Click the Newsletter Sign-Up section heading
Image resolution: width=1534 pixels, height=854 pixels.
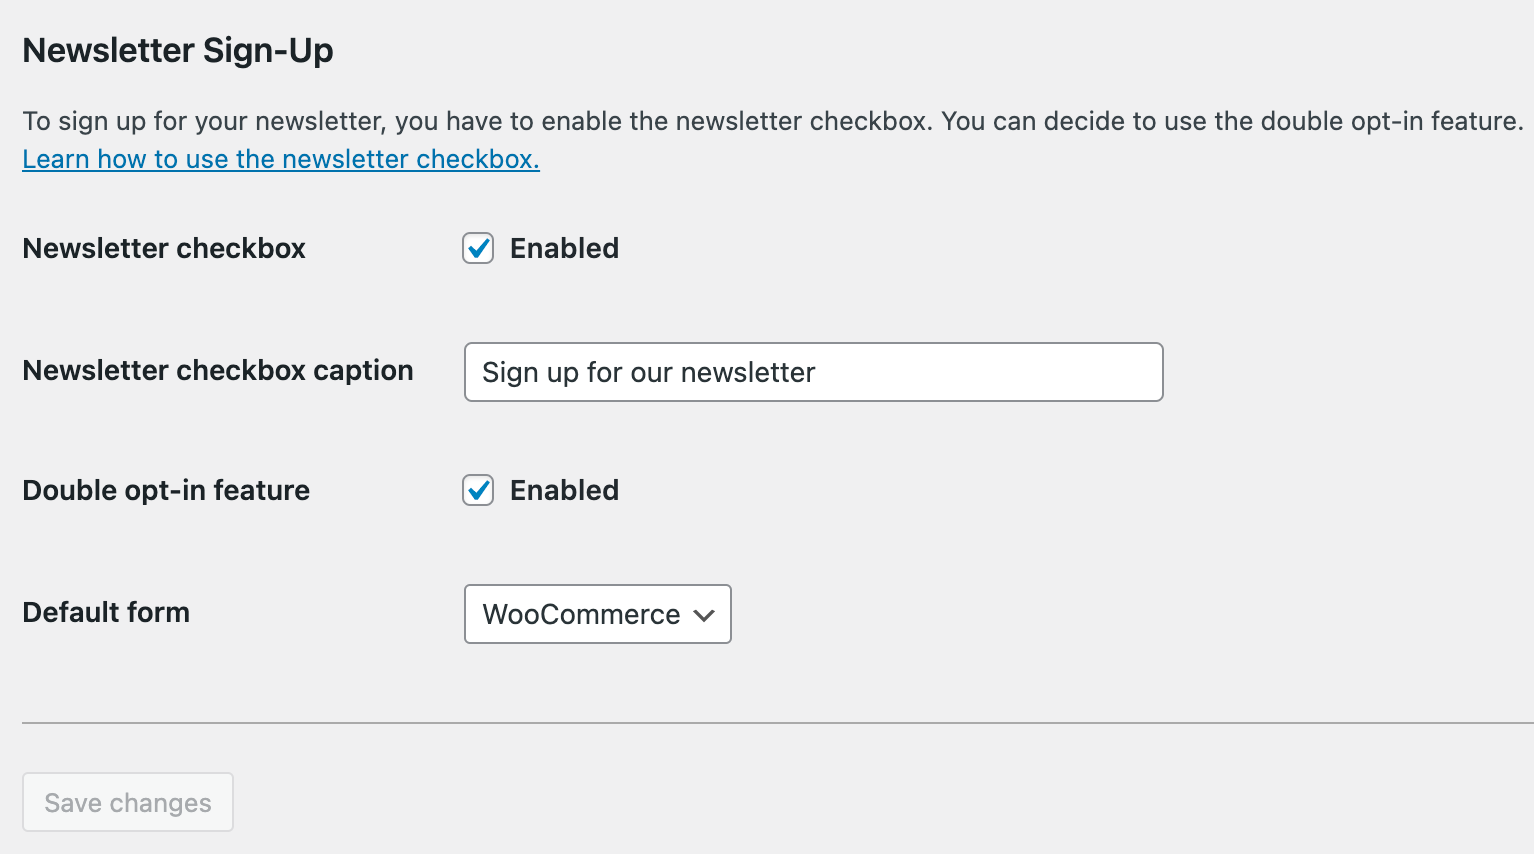(178, 50)
